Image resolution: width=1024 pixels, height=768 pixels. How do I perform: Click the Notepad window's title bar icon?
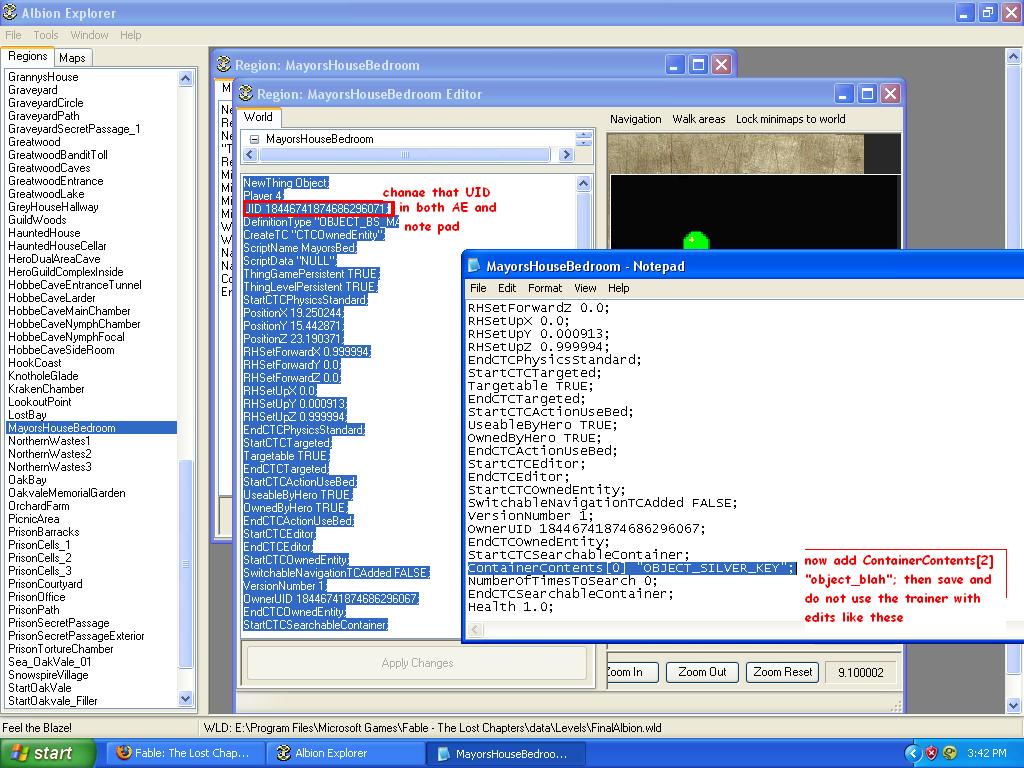point(473,266)
